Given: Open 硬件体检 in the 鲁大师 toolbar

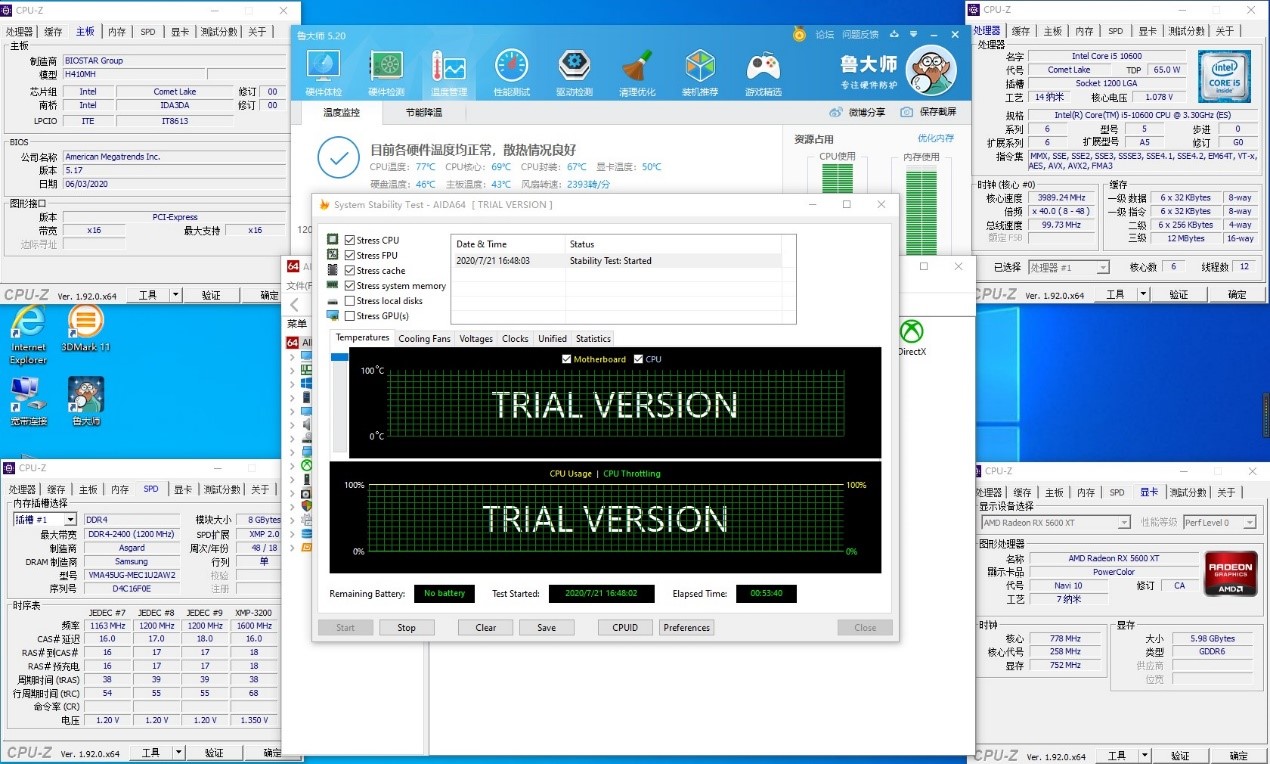Looking at the screenshot, I should coord(323,73).
